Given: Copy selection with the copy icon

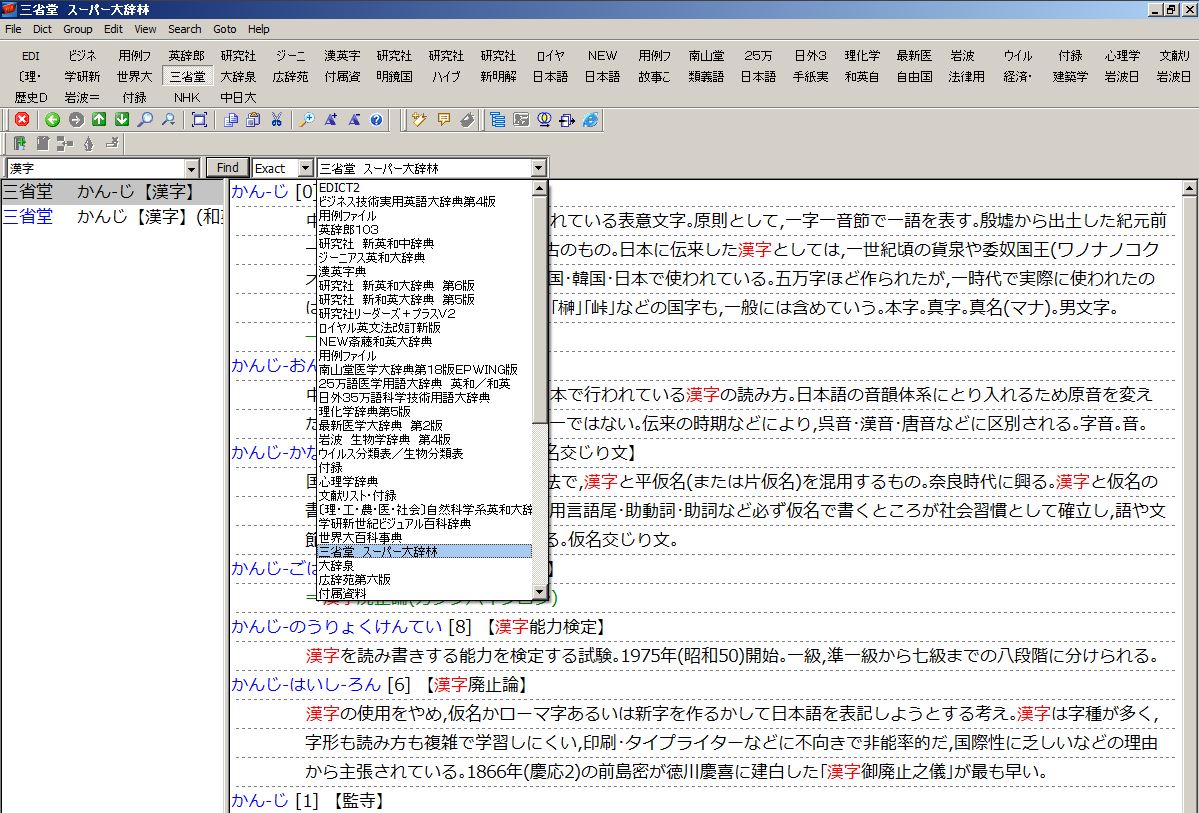Looking at the screenshot, I should tap(231, 119).
